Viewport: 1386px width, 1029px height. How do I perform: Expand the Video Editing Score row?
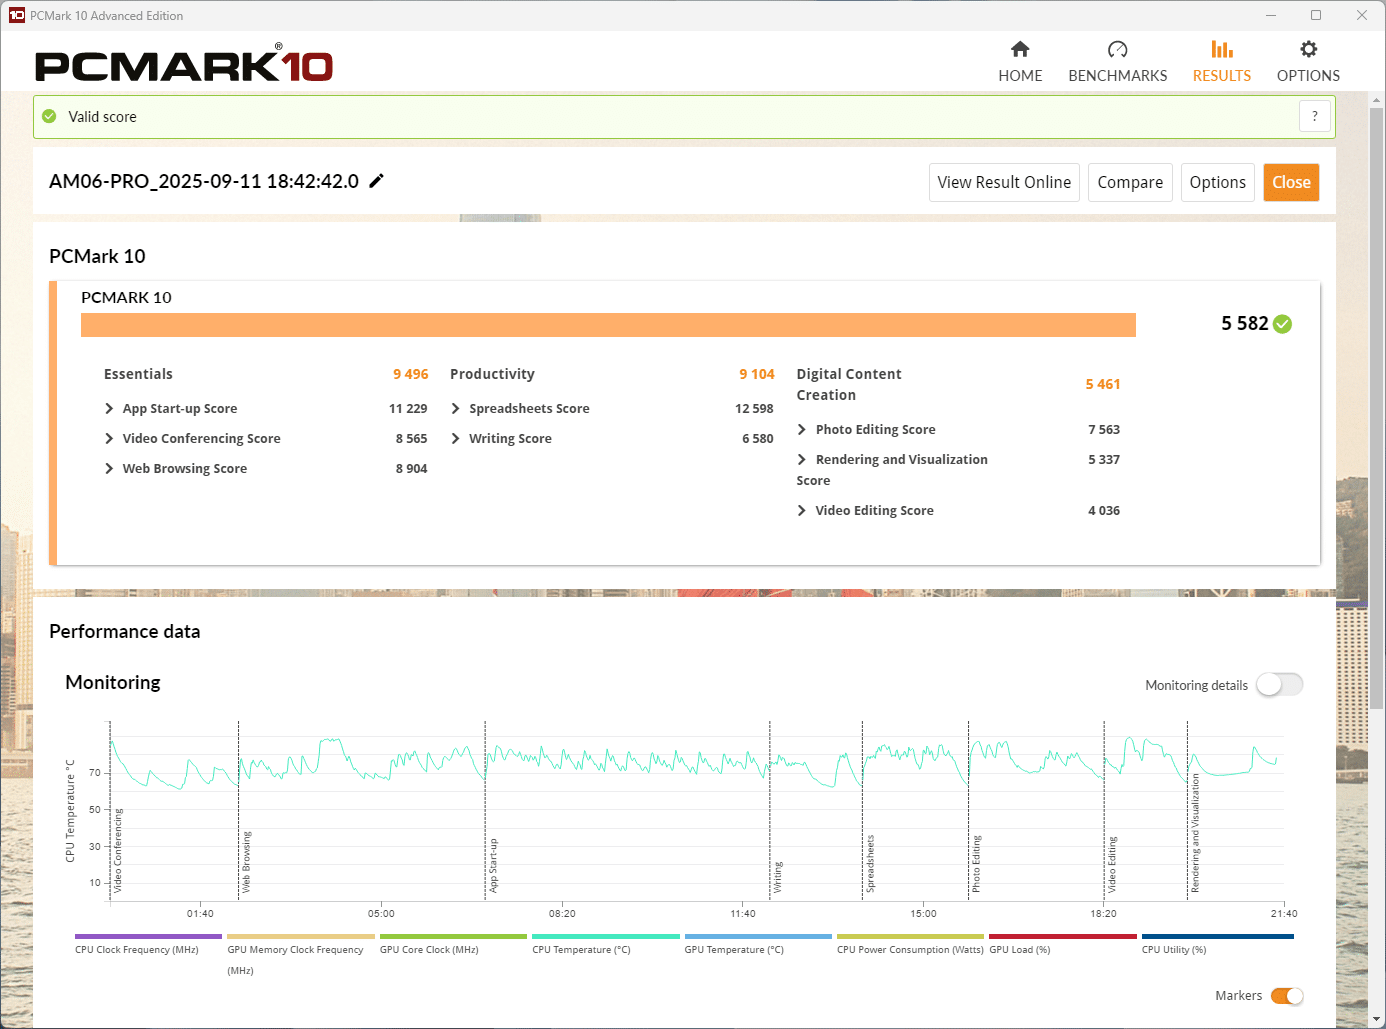click(x=802, y=511)
